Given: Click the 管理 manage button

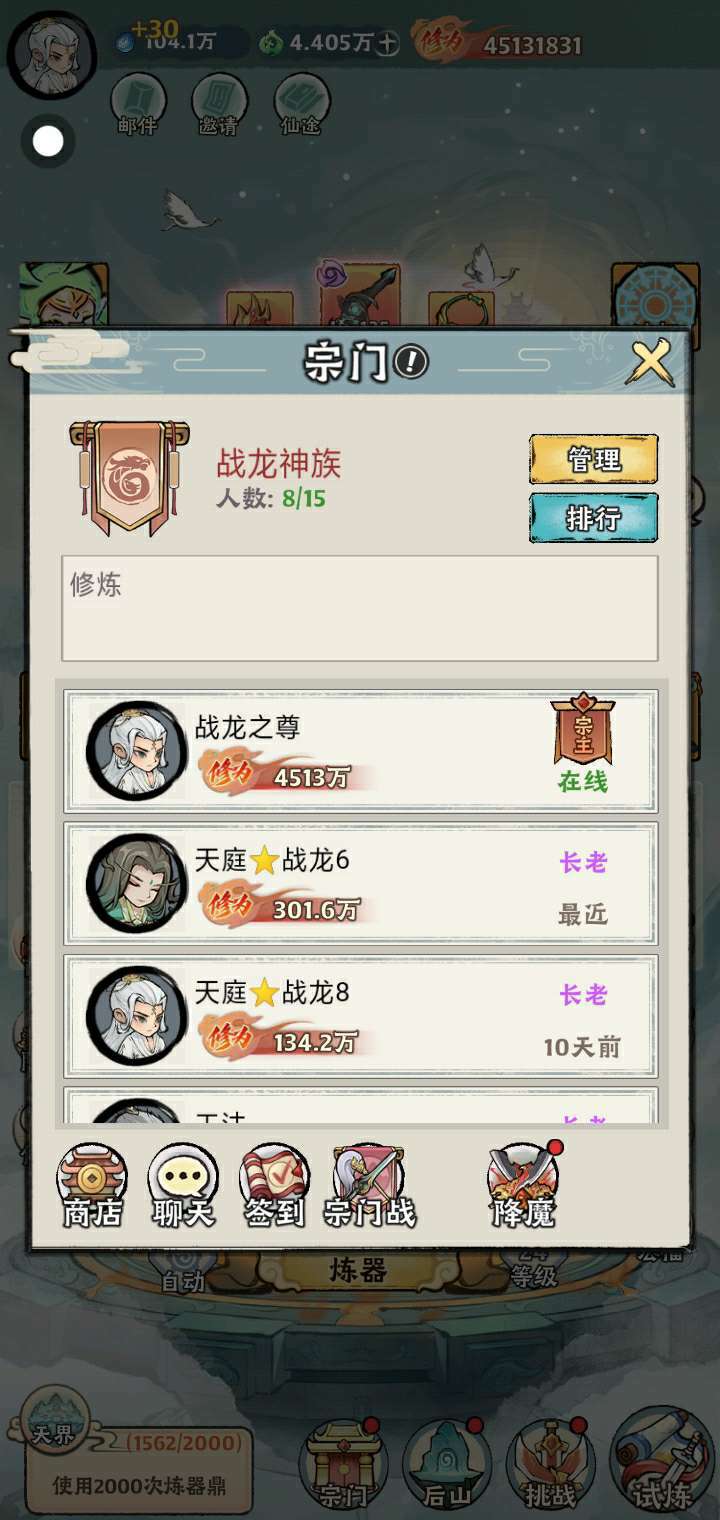Looking at the screenshot, I should coord(593,459).
